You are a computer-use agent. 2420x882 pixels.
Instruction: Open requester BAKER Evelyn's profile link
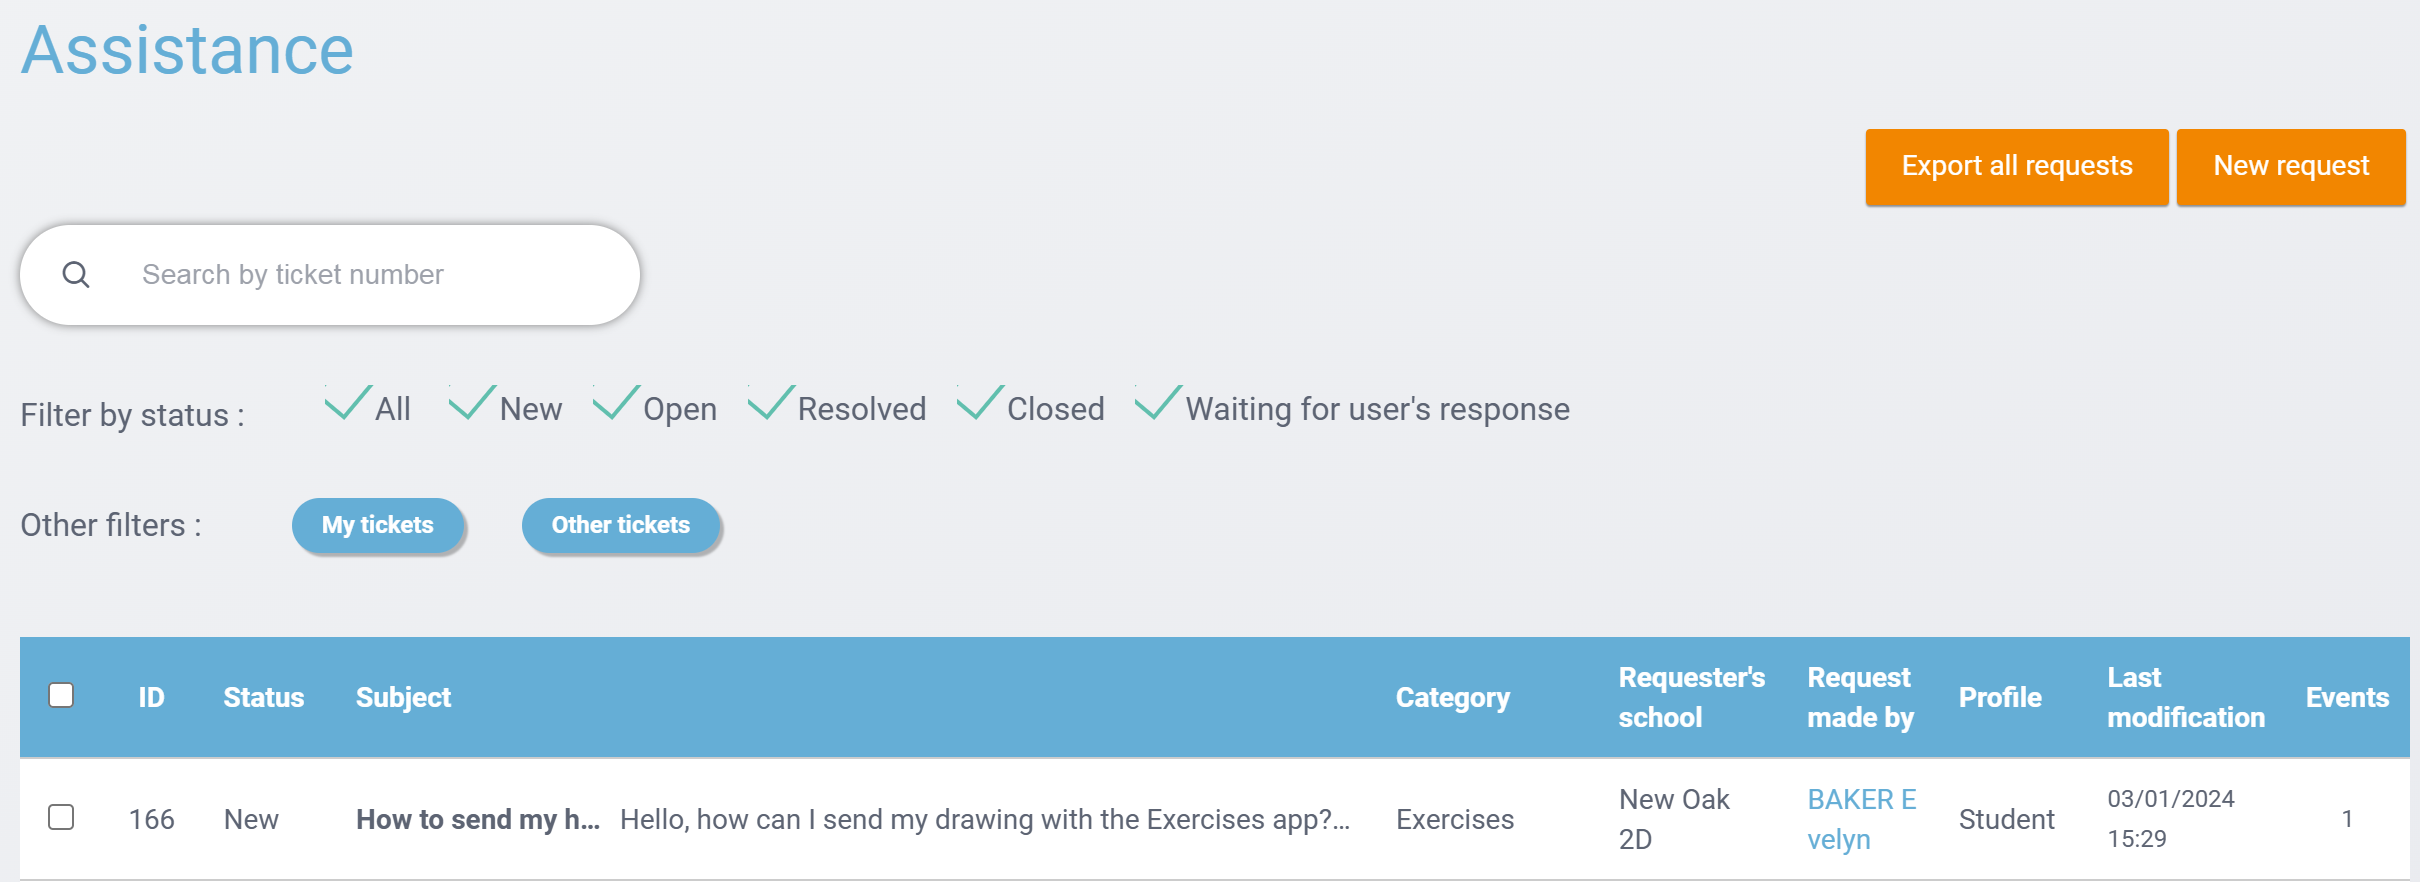coord(1860,819)
